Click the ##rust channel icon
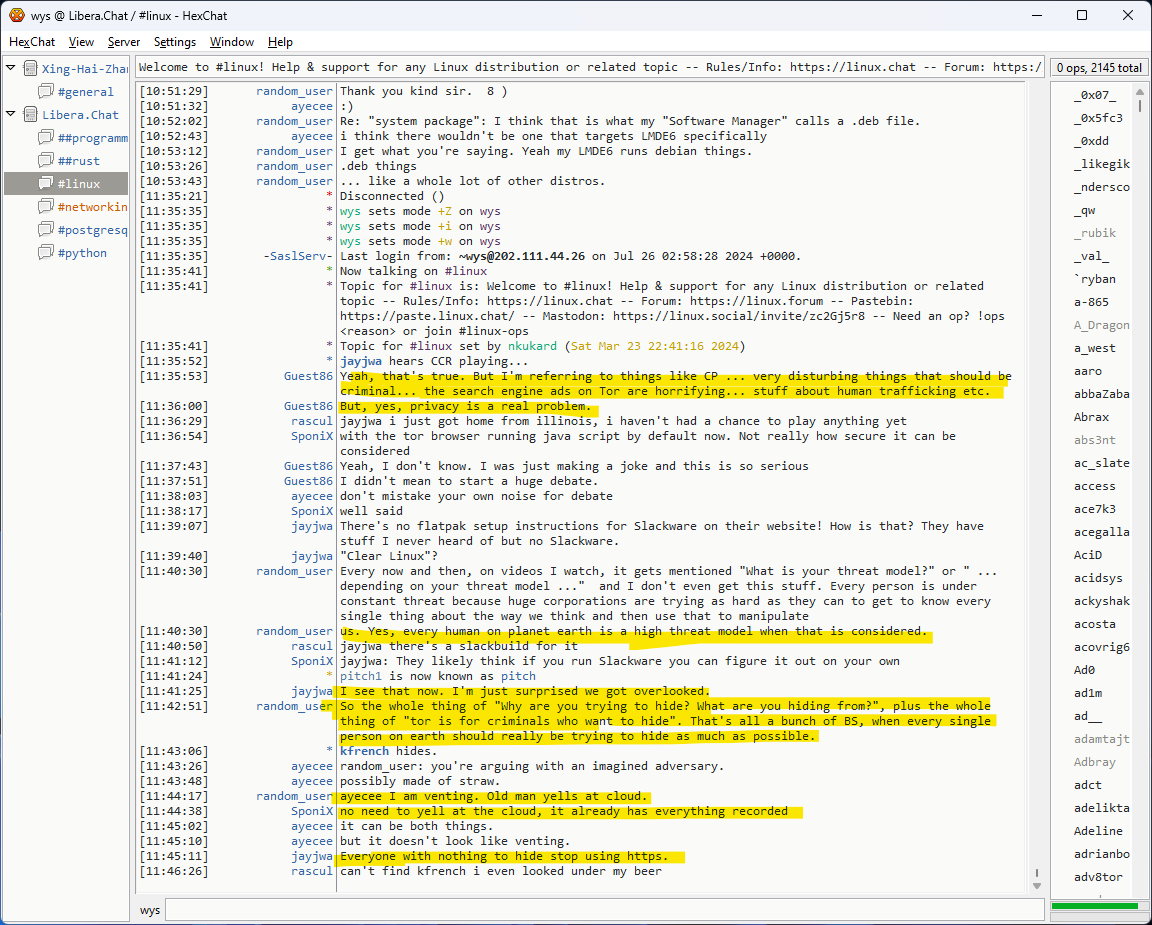1152x925 pixels. tap(46, 161)
